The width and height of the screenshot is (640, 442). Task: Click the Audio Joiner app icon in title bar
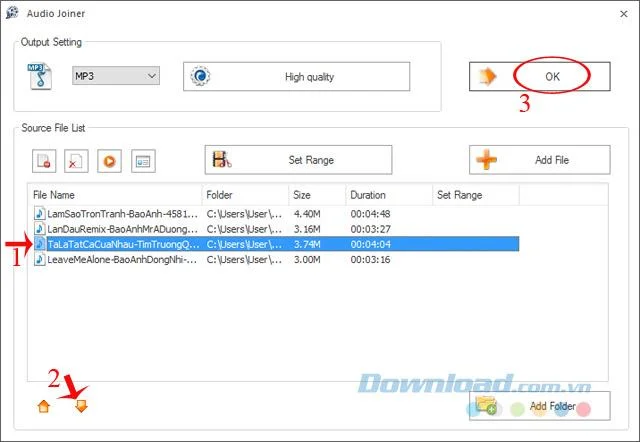click(12, 13)
